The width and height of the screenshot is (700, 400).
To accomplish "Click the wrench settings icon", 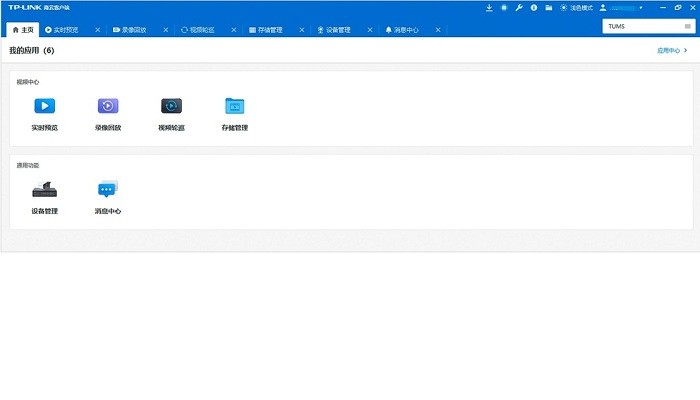I will coord(519,8).
